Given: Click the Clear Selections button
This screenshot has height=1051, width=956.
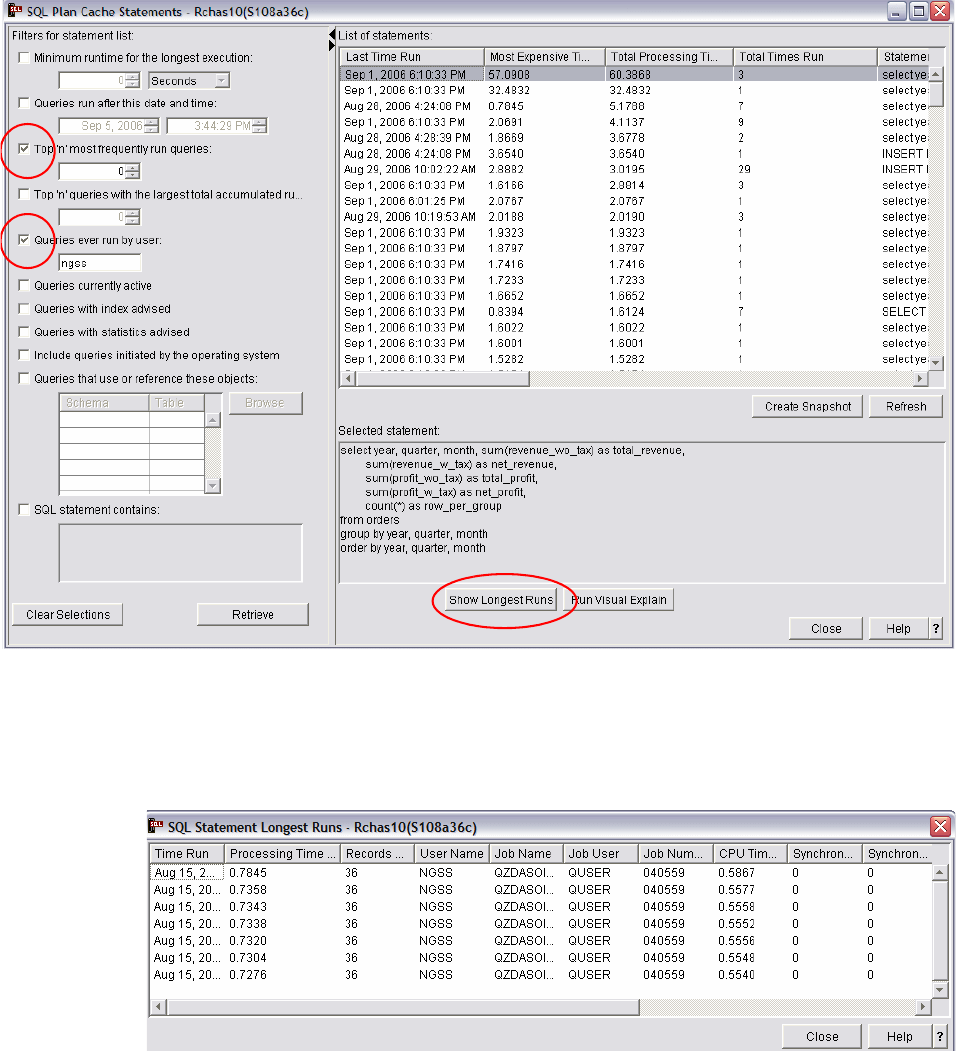Looking at the screenshot, I should [x=67, y=613].
